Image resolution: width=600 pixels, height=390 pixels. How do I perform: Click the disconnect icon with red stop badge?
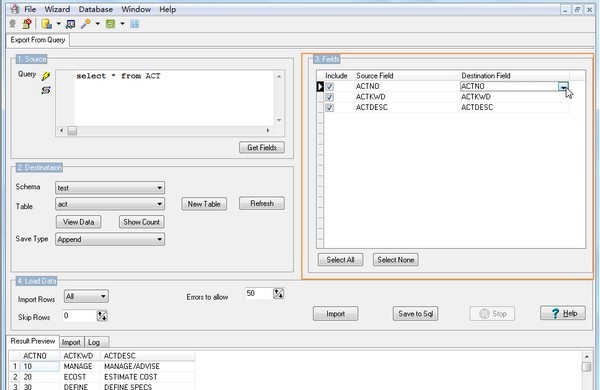pyautogui.click(x=27, y=24)
